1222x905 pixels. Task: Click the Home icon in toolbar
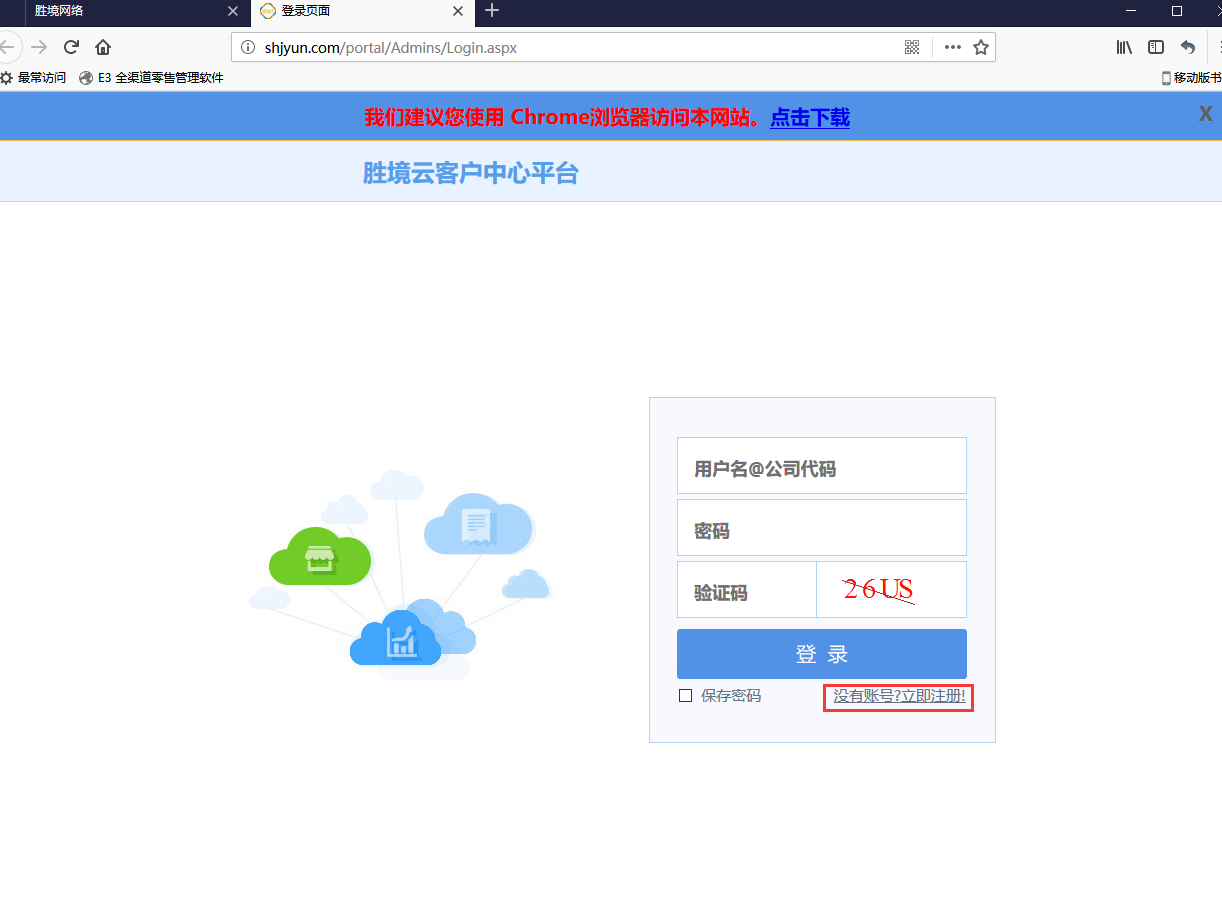point(103,47)
